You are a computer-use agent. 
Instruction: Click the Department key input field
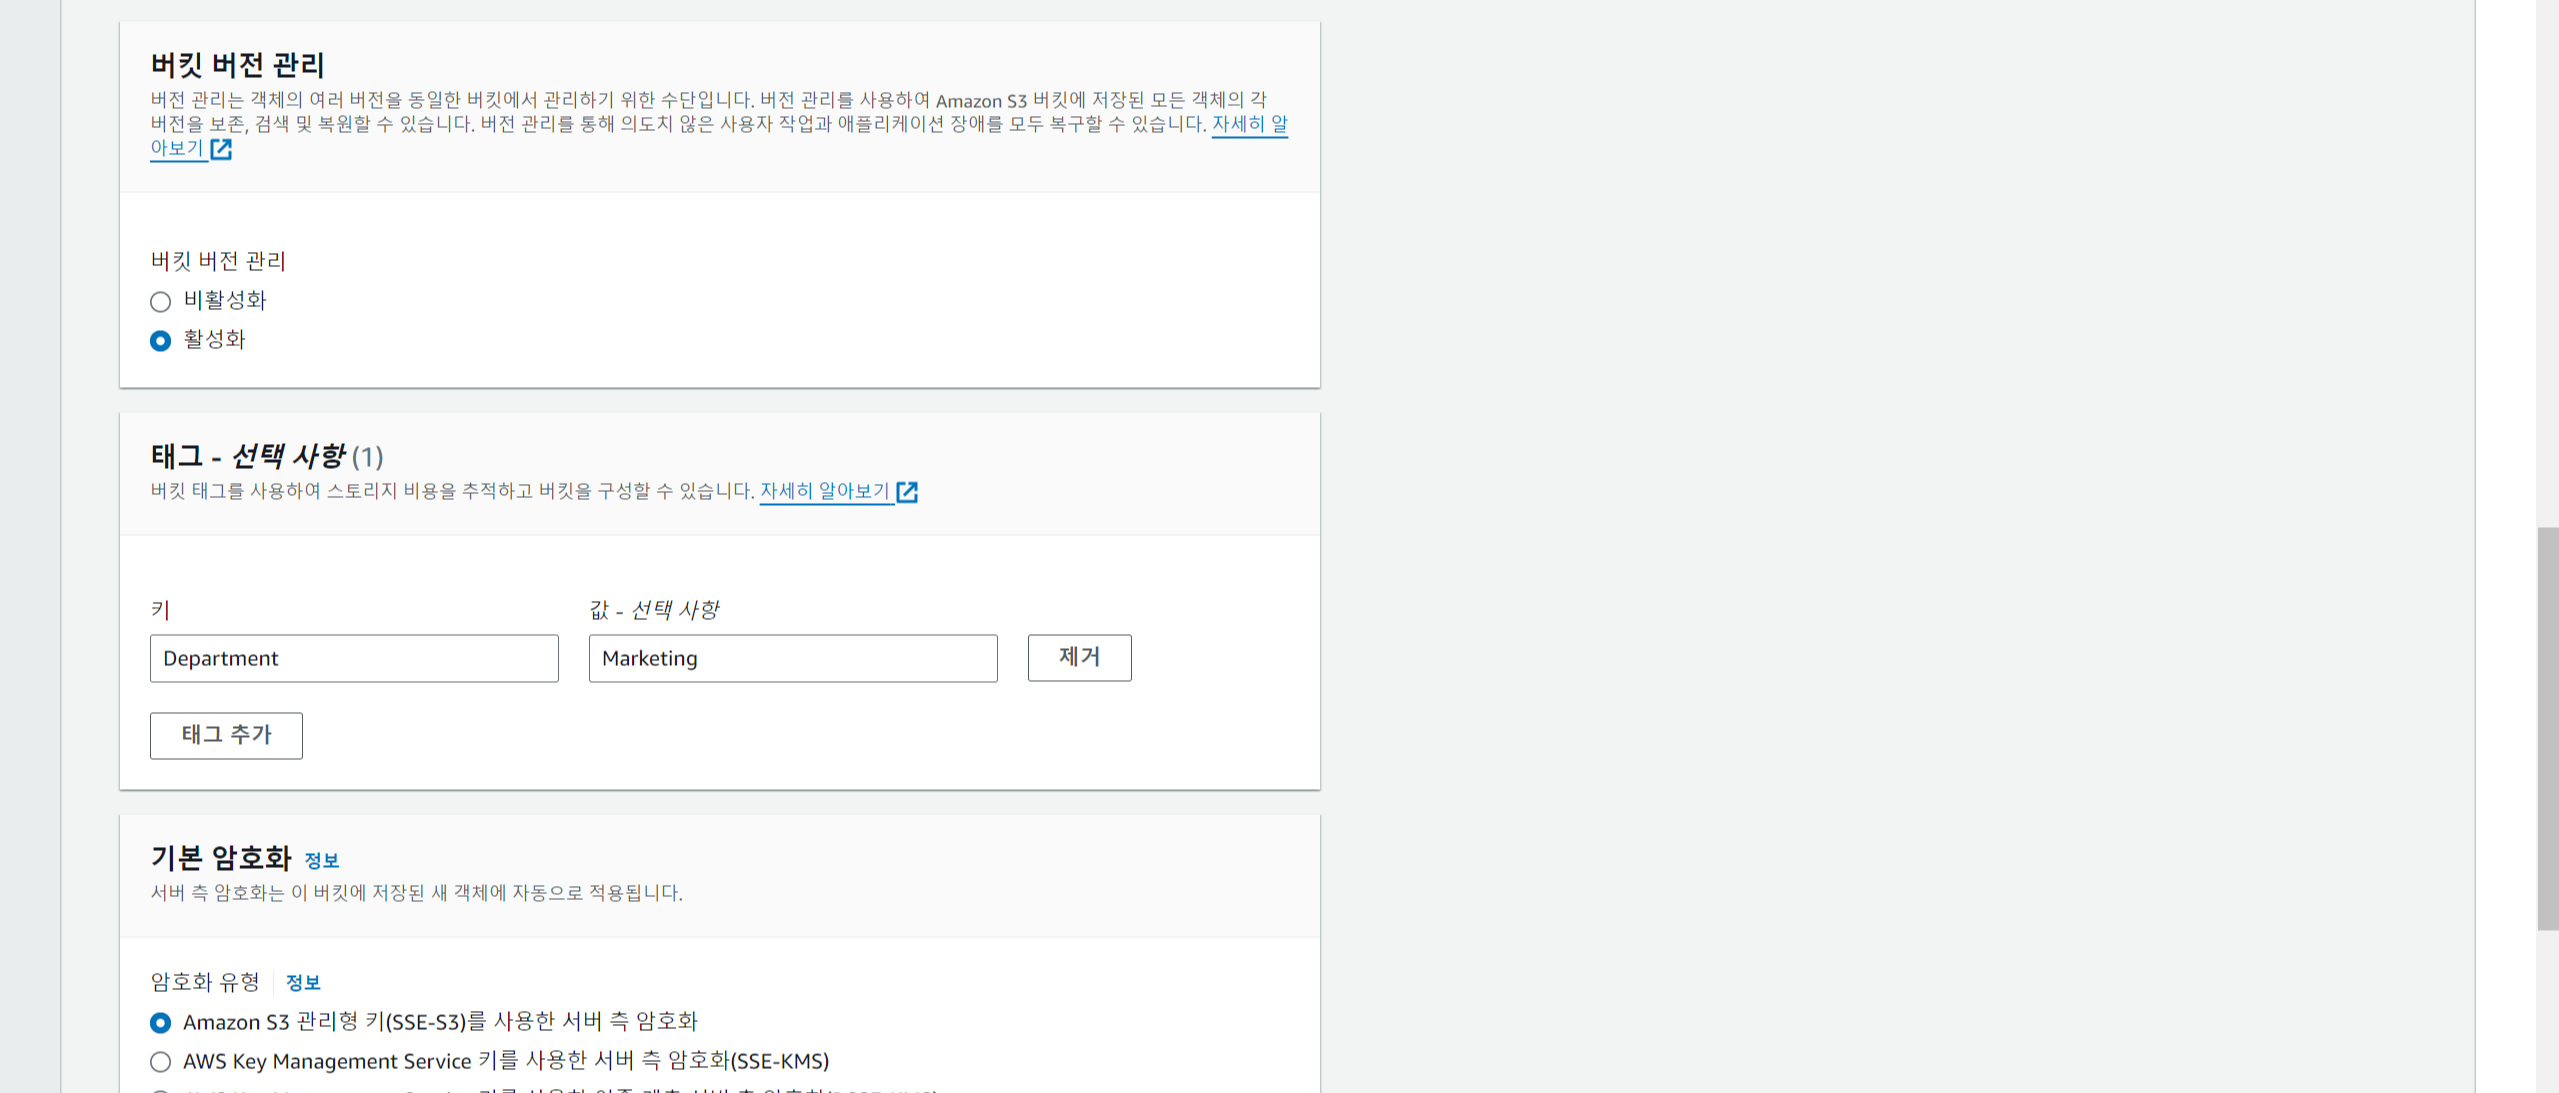click(354, 658)
